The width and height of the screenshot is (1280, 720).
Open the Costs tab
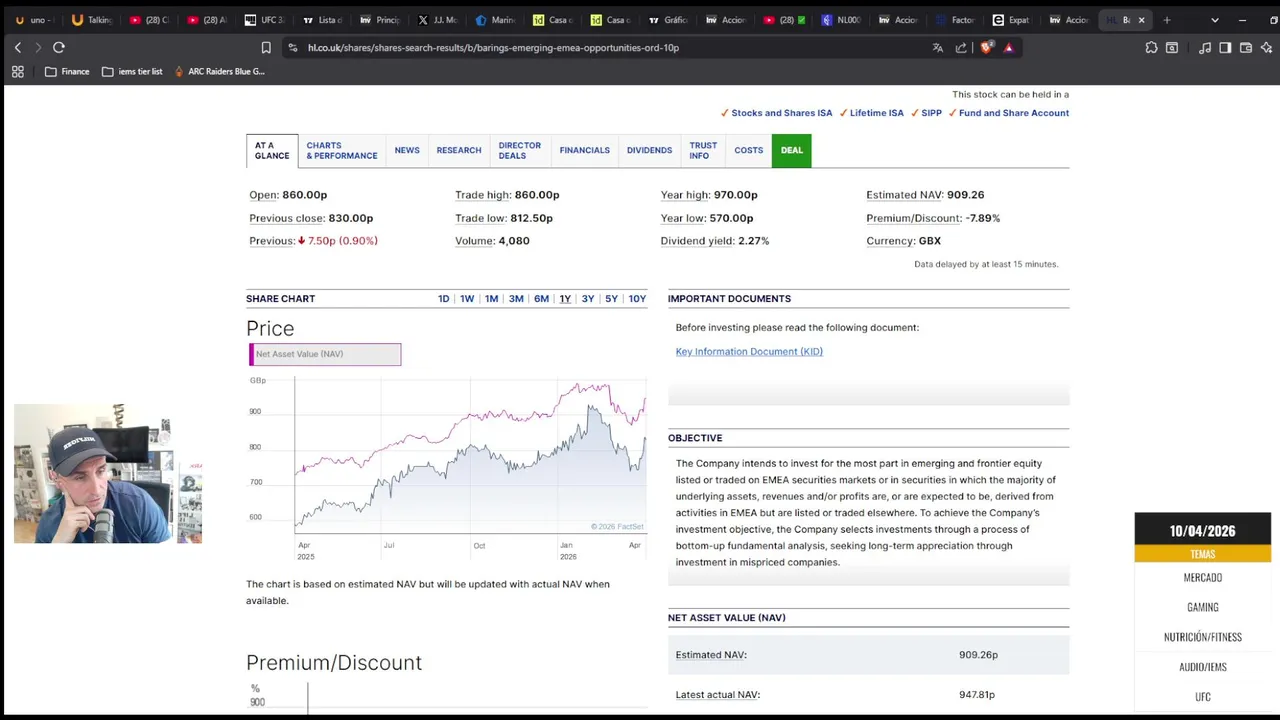[749, 150]
